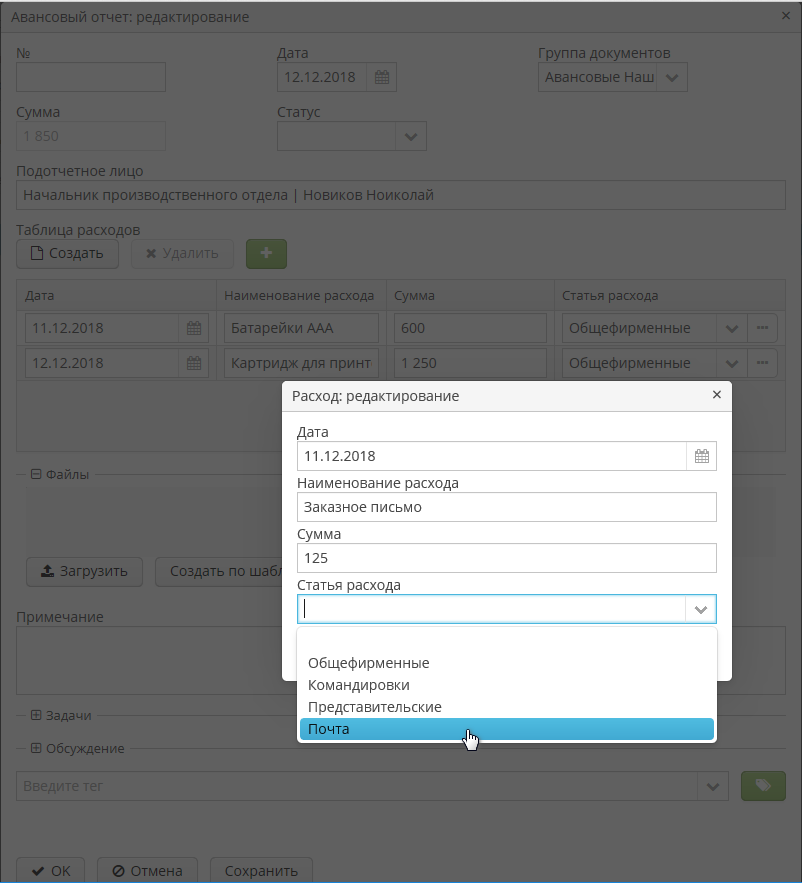This screenshot has height=883, width=802.
Task: Click ellipsis button in the Батарейки ААА row
Action: click(x=763, y=328)
